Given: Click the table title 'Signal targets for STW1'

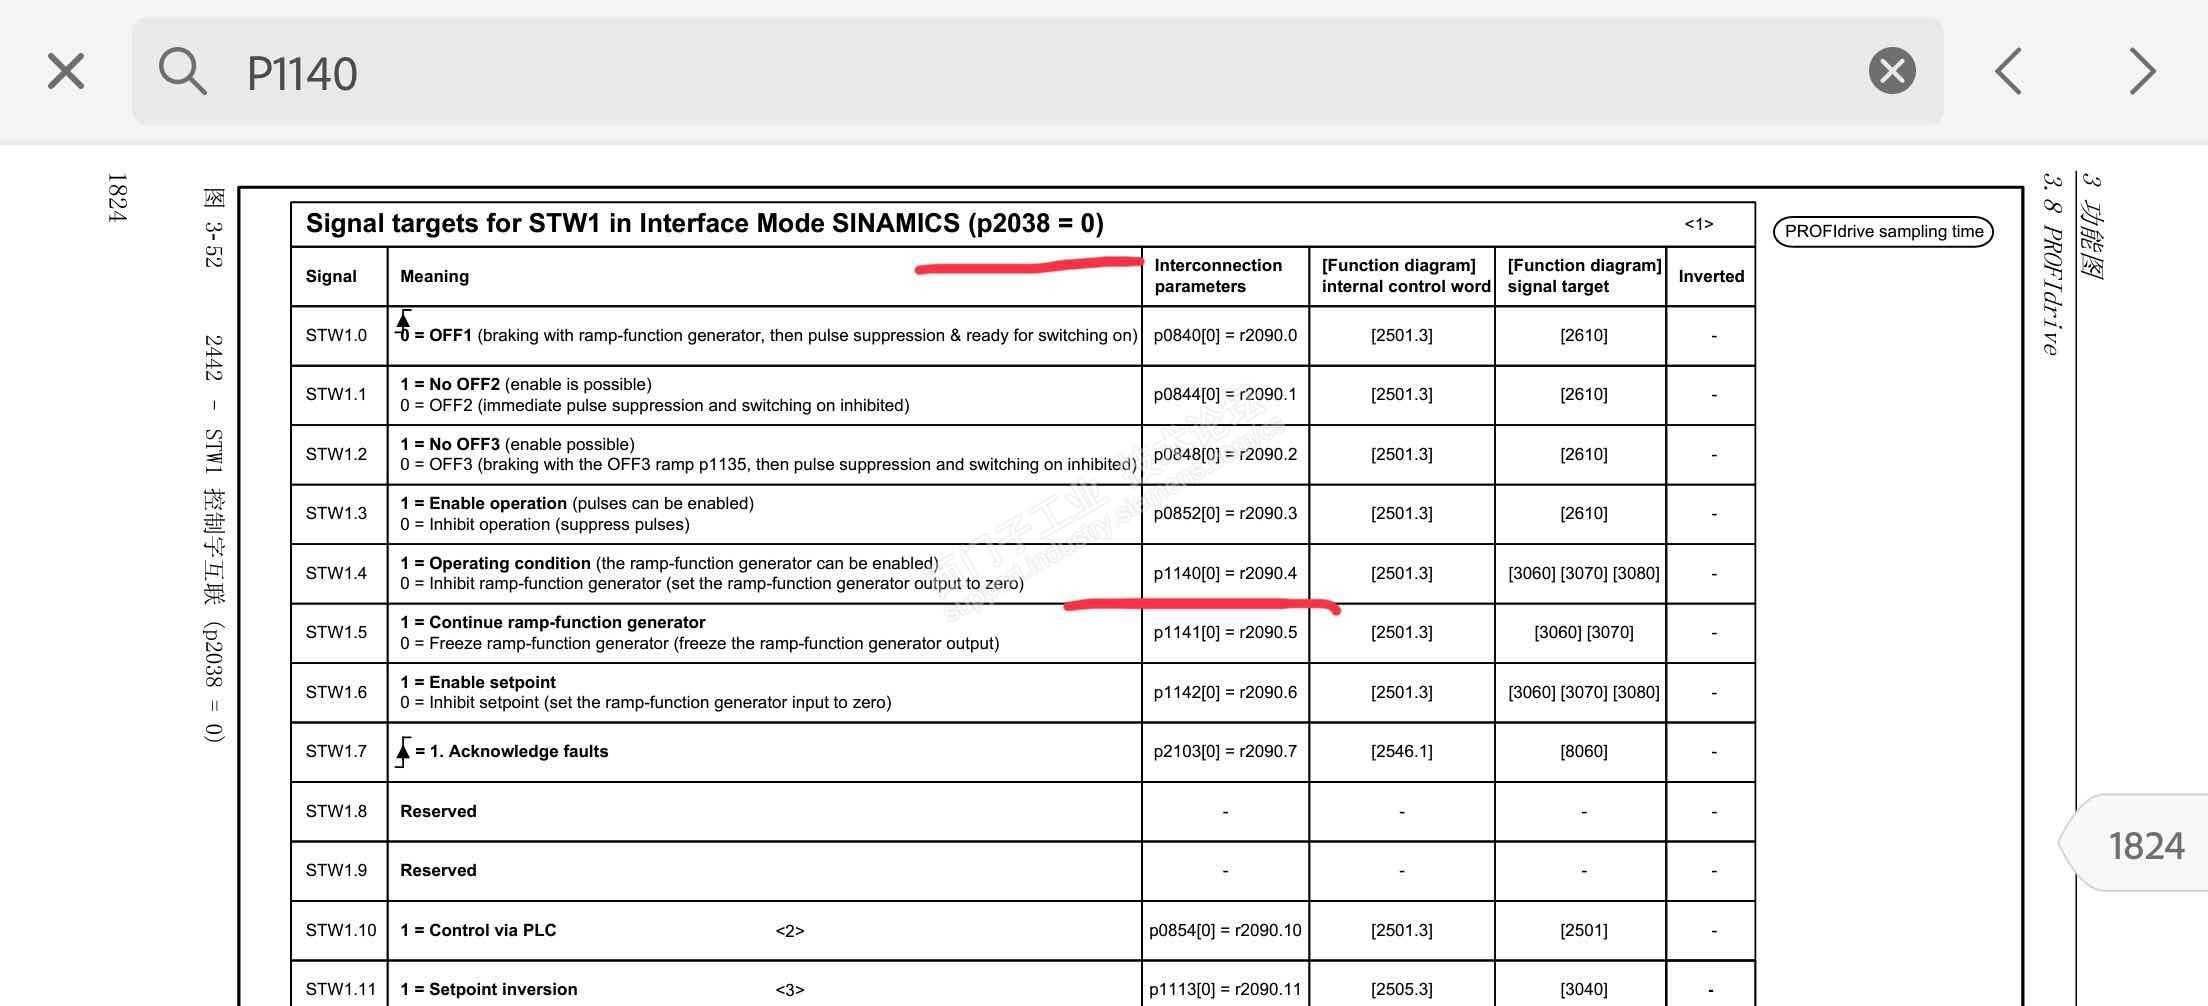Looking at the screenshot, I should (704, 223).
